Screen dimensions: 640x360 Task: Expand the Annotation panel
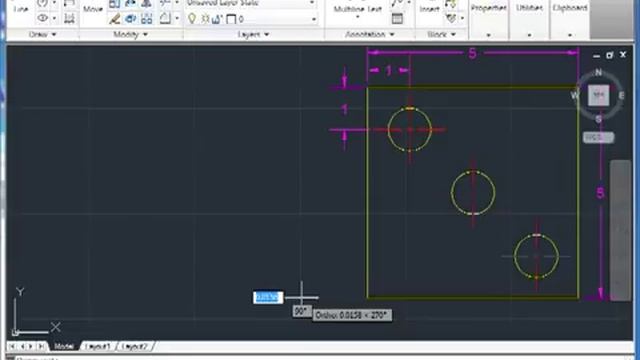[x=370, y=34]
